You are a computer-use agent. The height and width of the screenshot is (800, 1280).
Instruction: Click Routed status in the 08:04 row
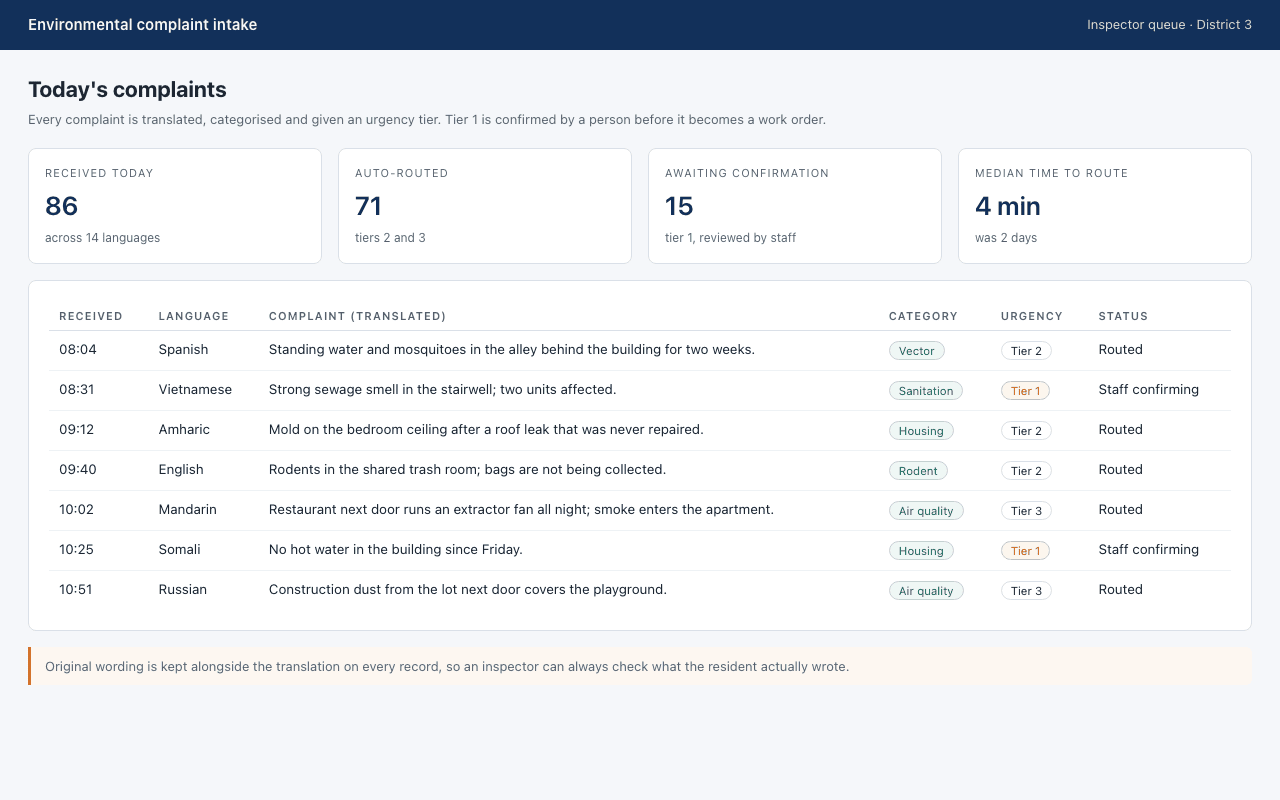coord(1120,350)
